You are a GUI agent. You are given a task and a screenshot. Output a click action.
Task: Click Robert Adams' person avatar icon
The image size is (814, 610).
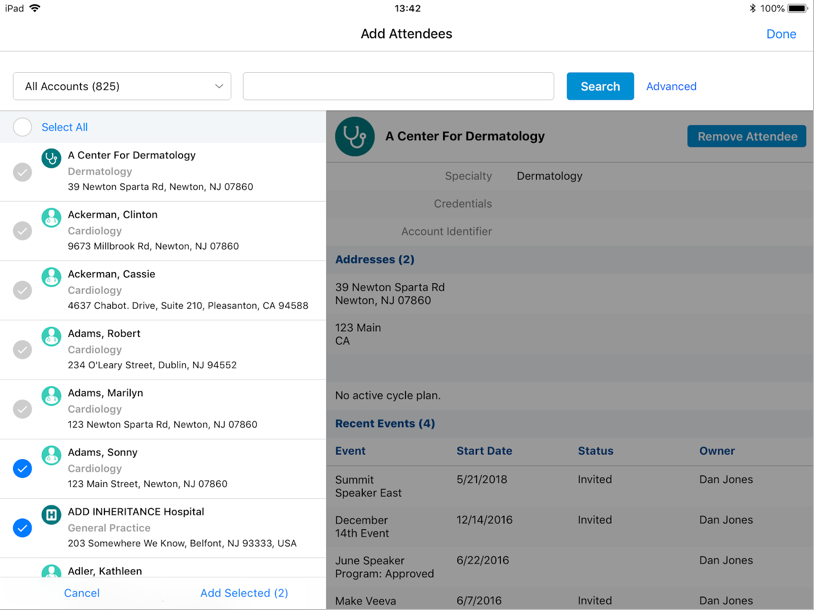tap(51, 336)
